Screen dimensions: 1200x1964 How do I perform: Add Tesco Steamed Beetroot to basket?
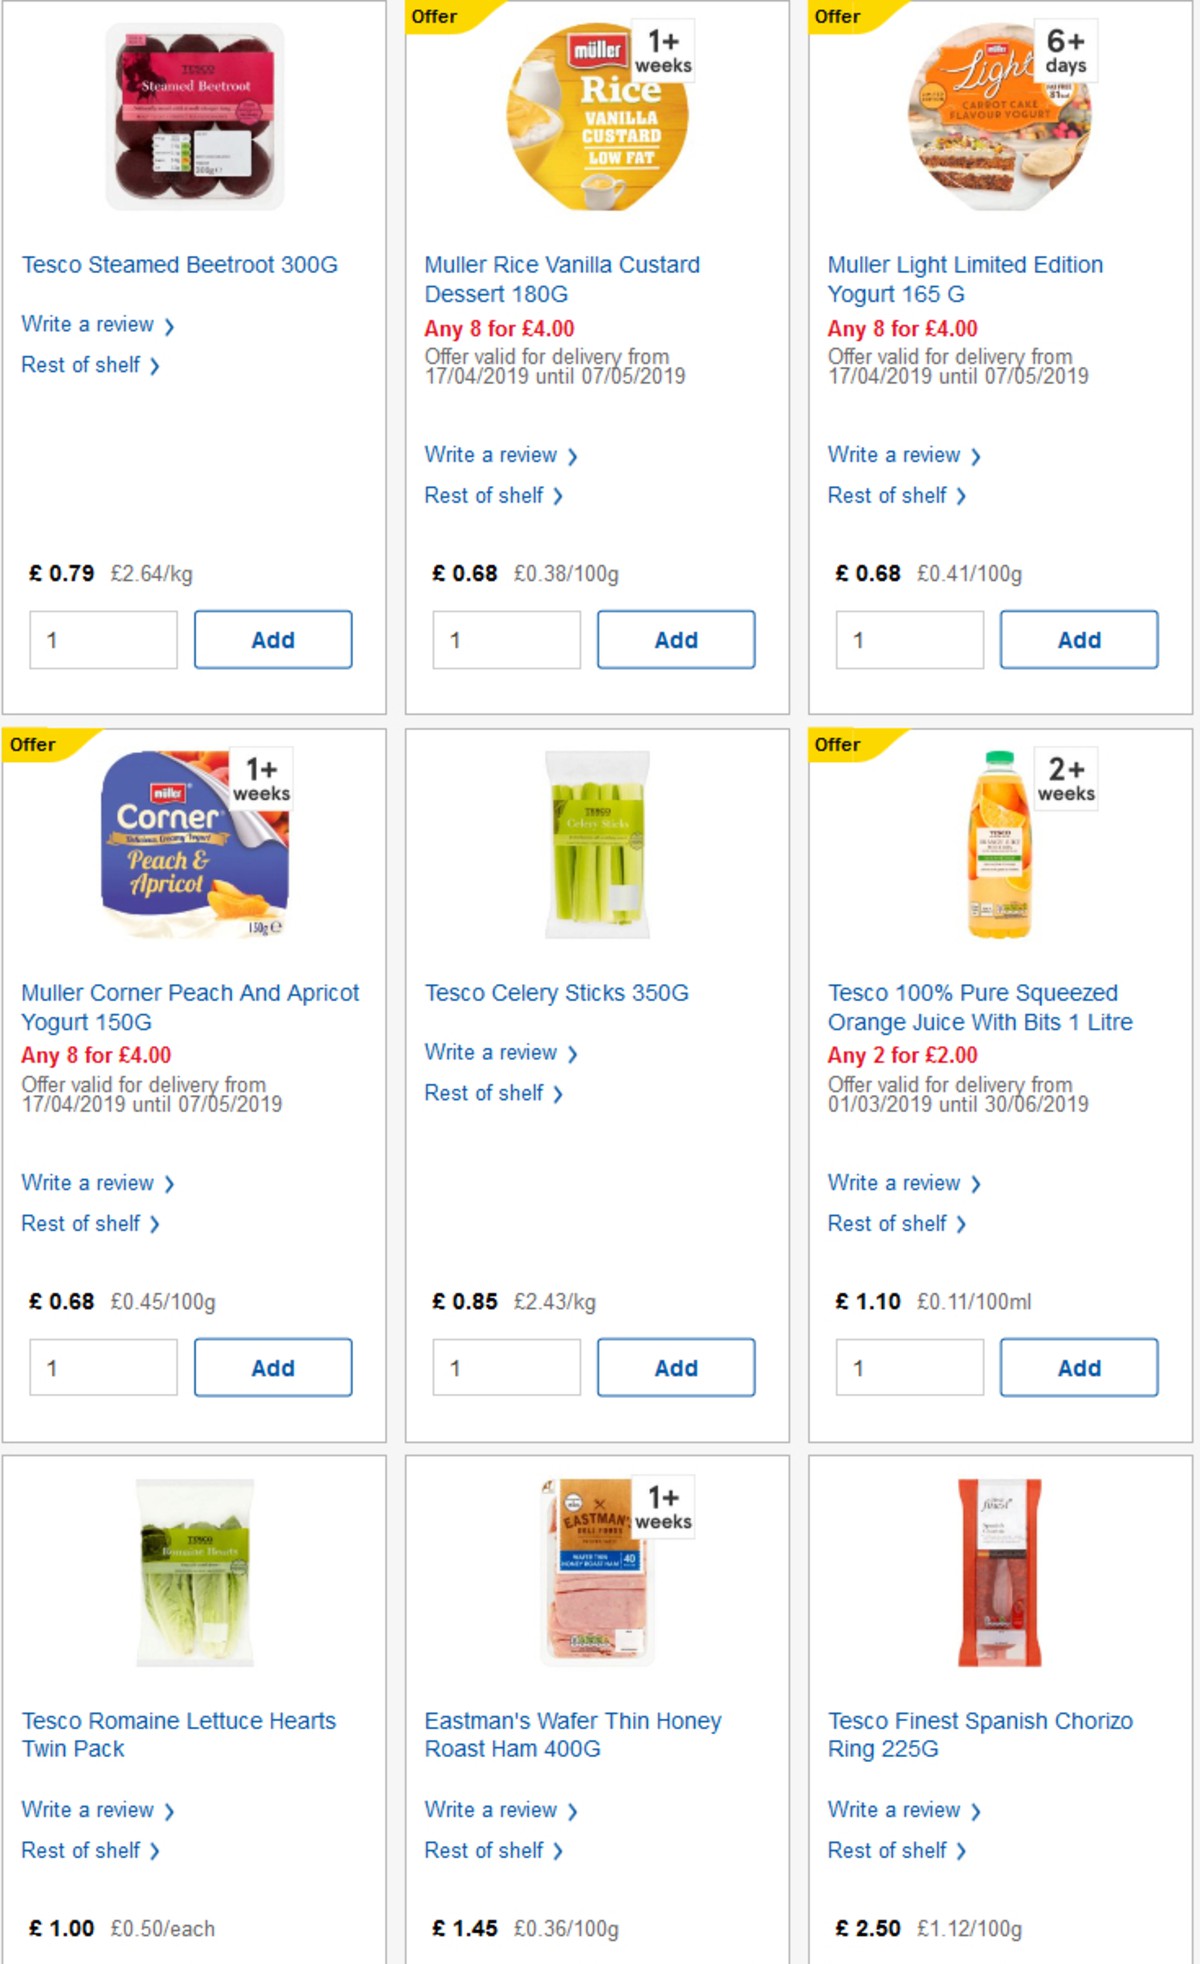tap(273, 639)
